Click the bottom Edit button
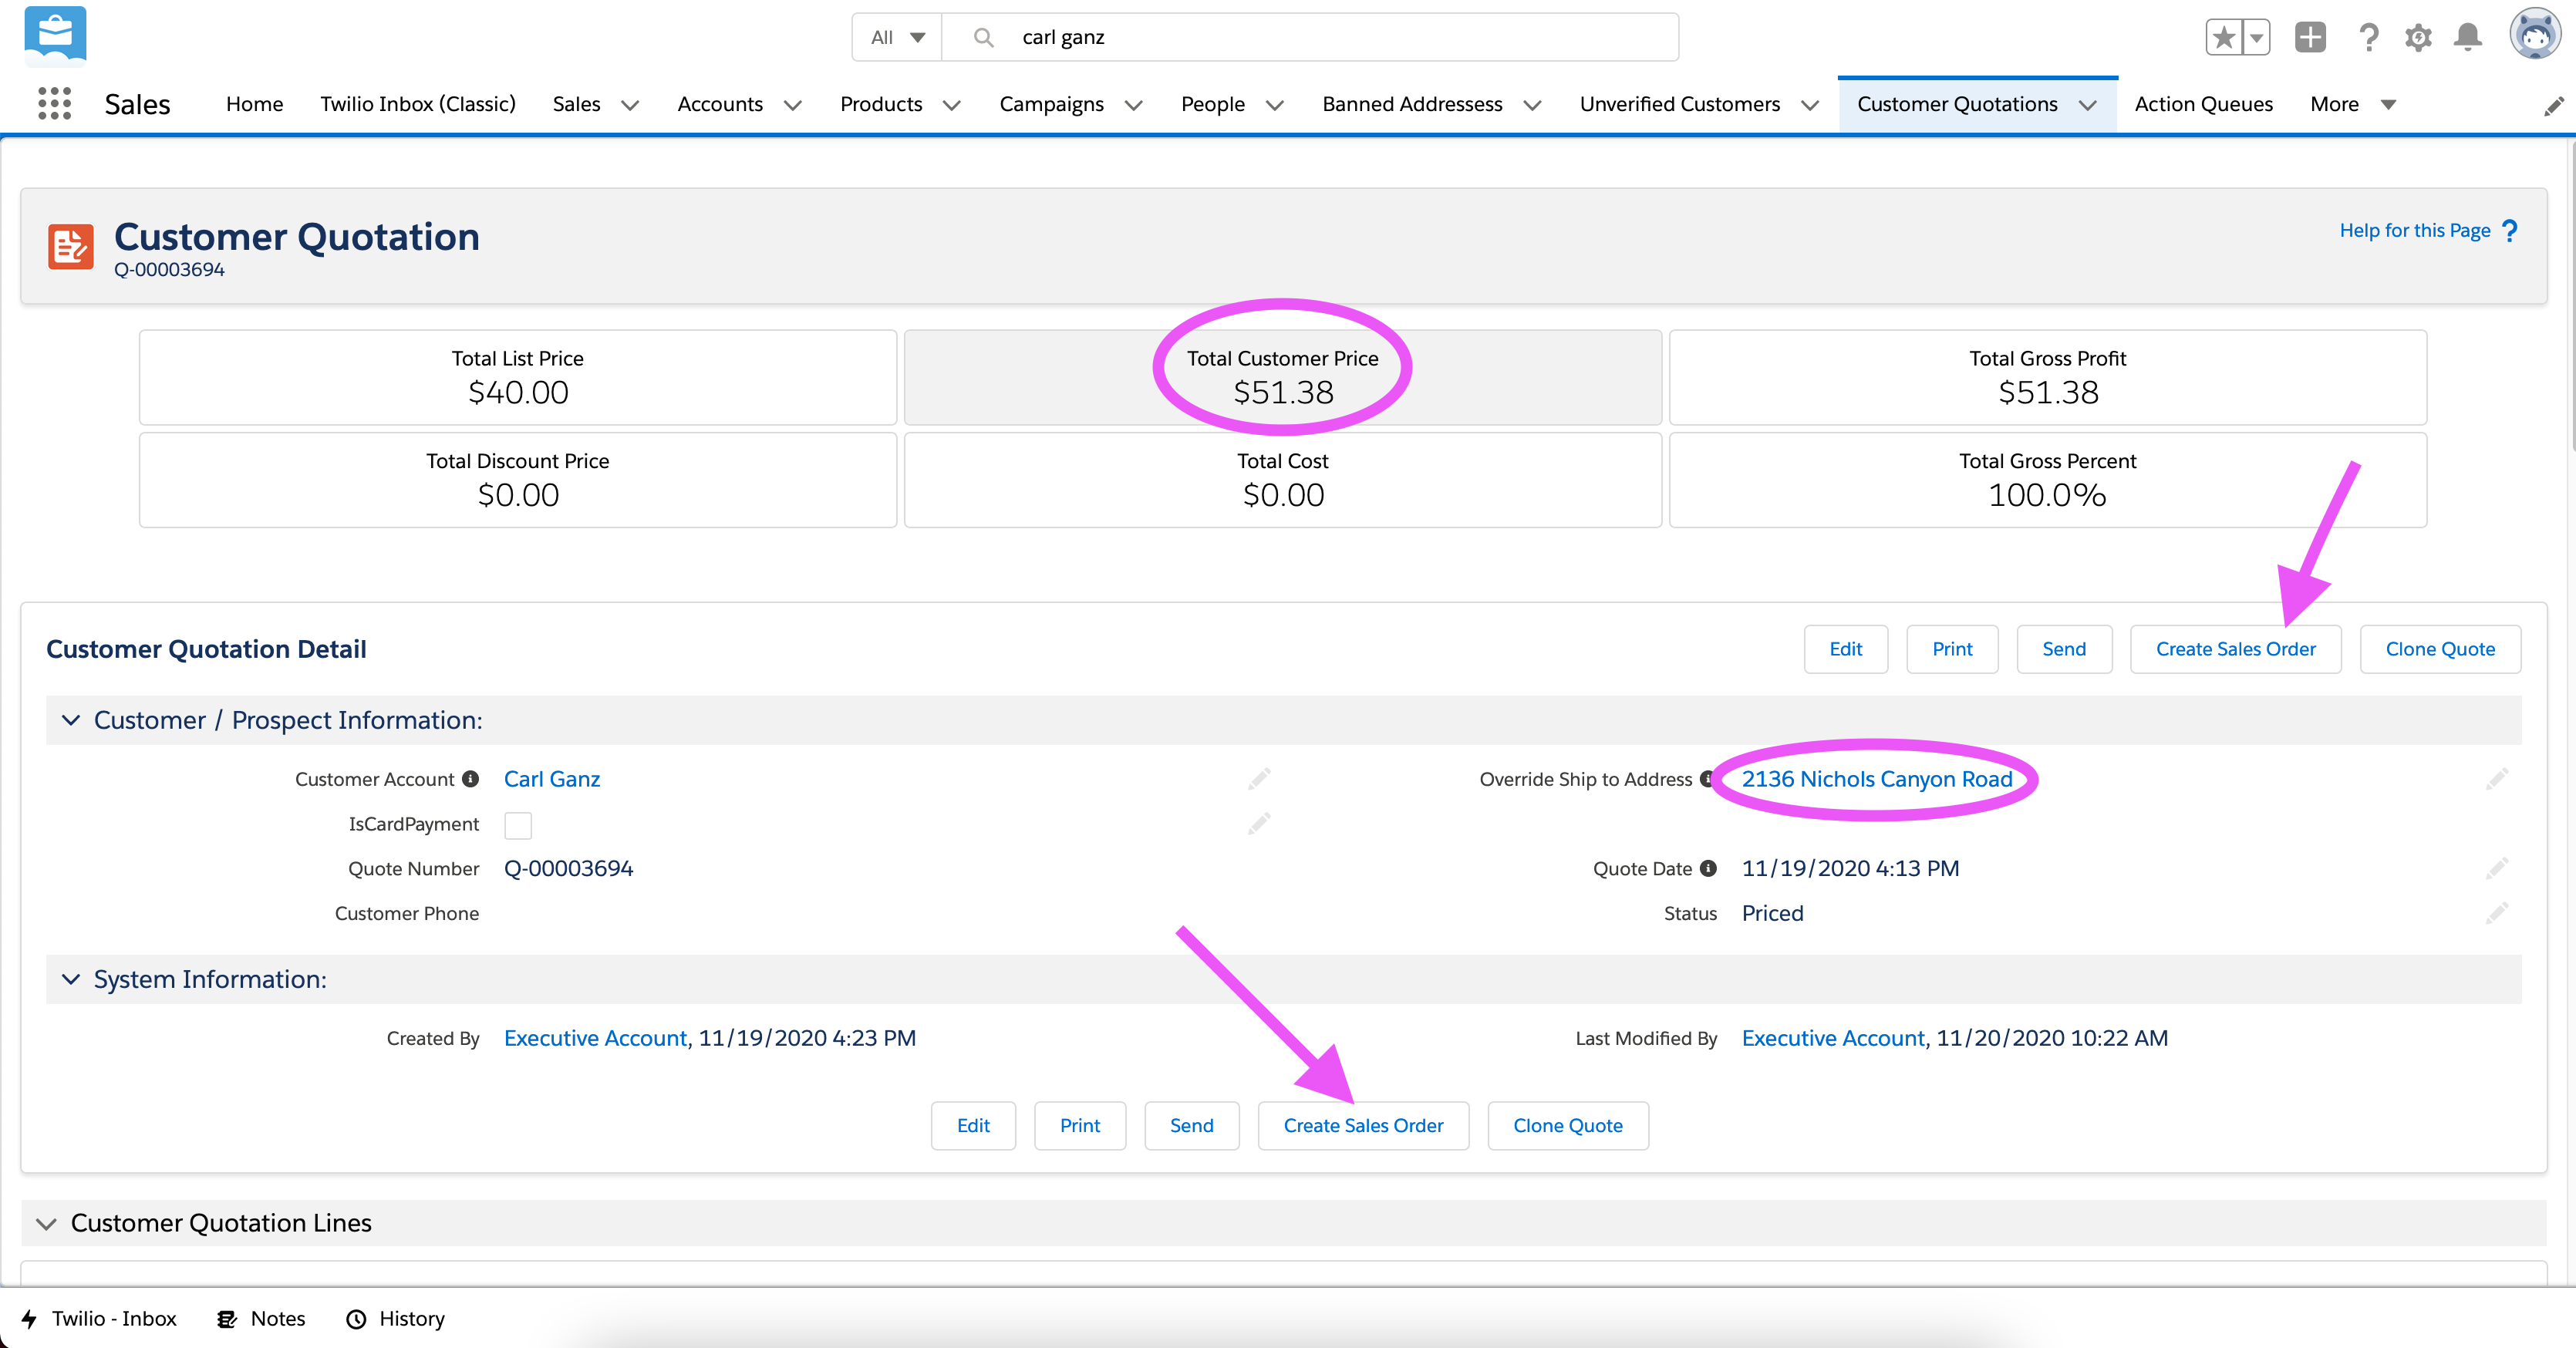 click(973, 1126)
